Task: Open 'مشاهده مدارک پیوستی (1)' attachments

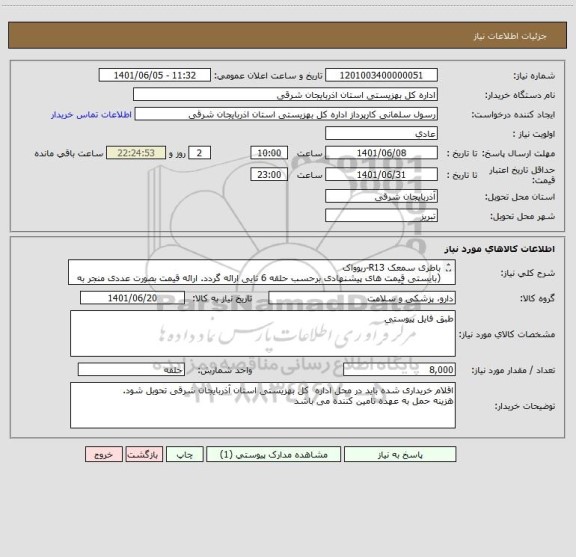Action: pyautogui.click(x=274, y=454)
